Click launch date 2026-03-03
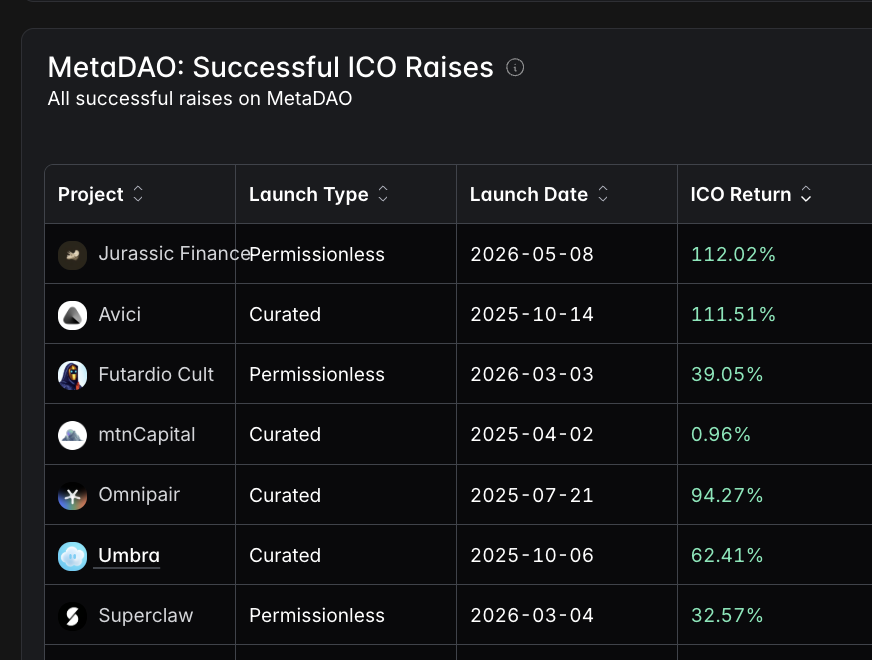The height and width of the screenshot is (660, 872). tap(532, 374)
